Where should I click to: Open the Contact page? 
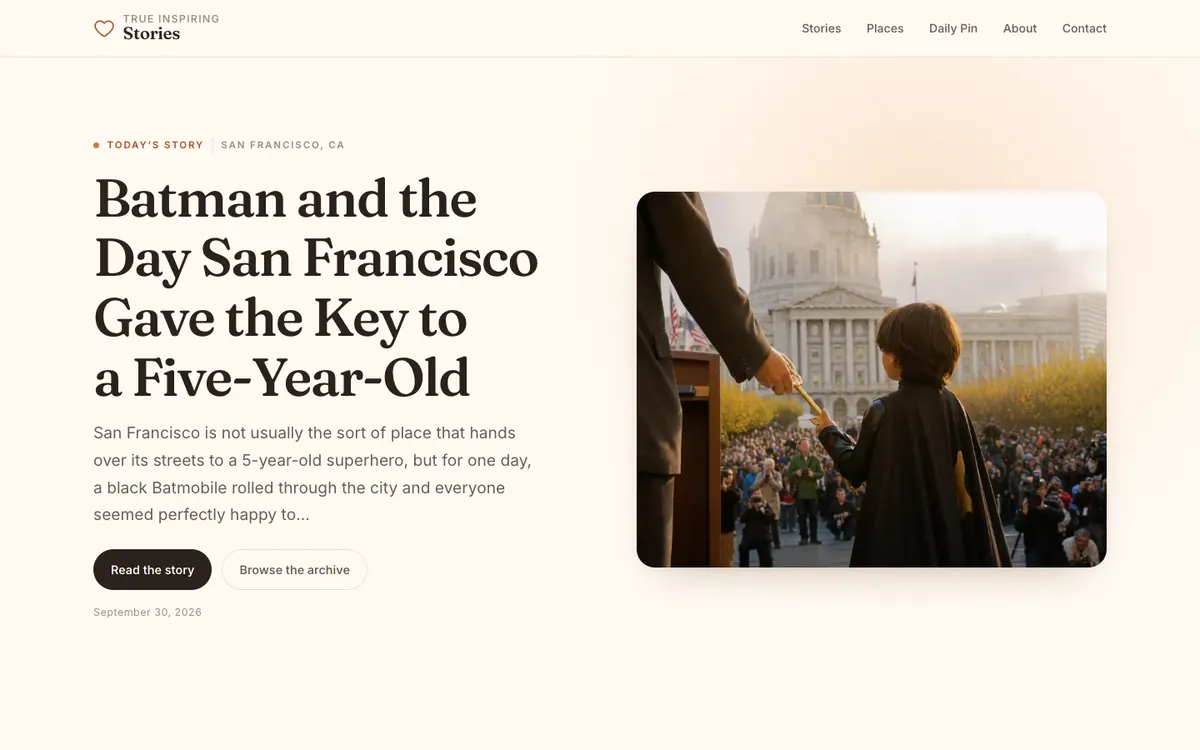click(x=1084, y=28)
